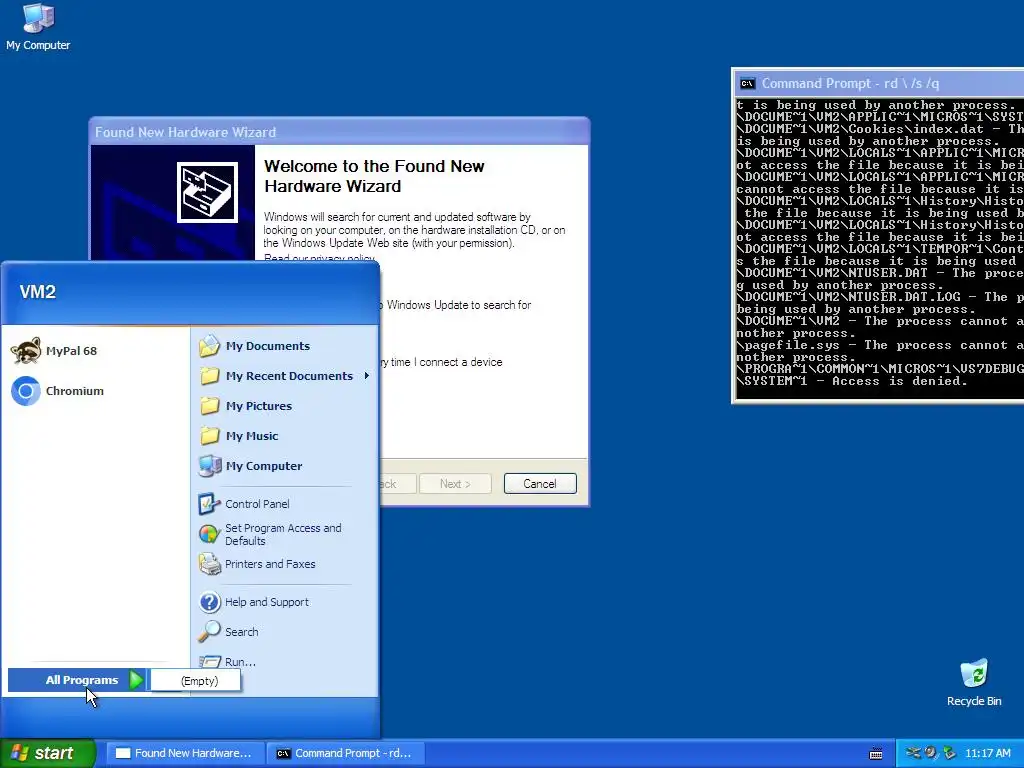Click the Command Prompt title bar icon
The width and height of the screenshot is (1024, 768).
coord(747,84)
